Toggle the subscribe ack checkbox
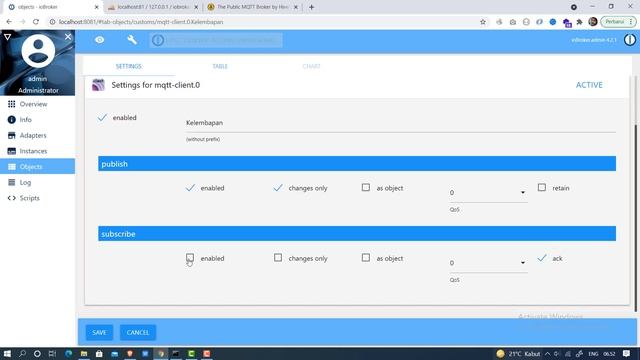The image size is (640, 360). 542,258
